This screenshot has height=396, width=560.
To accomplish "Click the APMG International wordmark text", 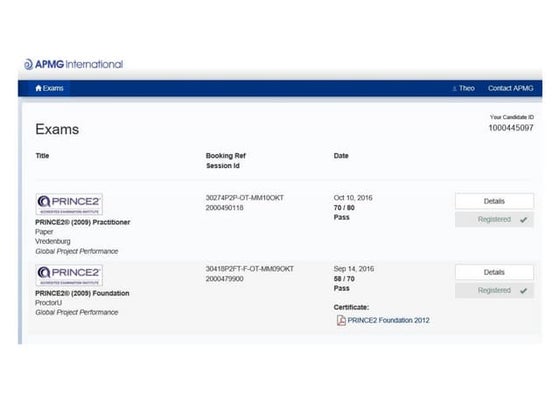I will click(79, 64).
